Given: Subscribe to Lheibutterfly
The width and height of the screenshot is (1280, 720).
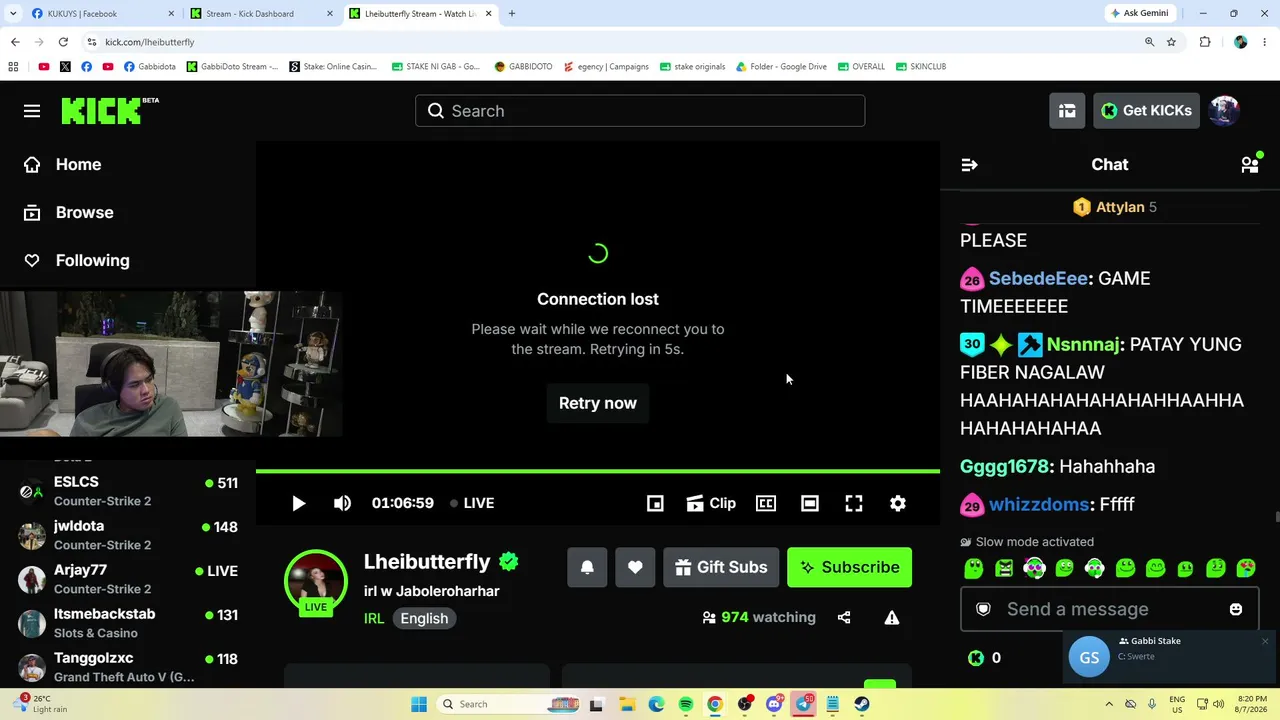Looking at the screenshot, I should coord(849,567).
